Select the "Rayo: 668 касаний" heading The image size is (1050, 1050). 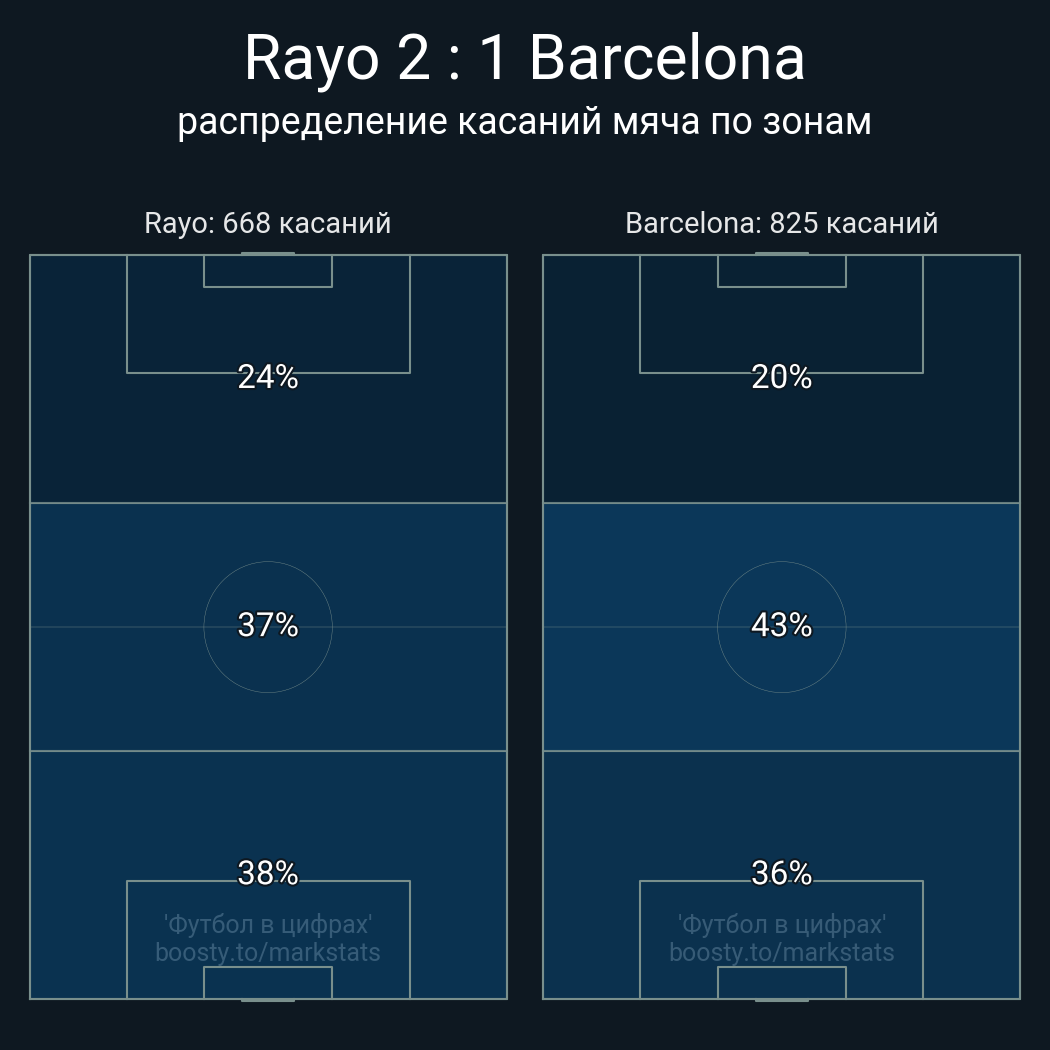(267, 223)
